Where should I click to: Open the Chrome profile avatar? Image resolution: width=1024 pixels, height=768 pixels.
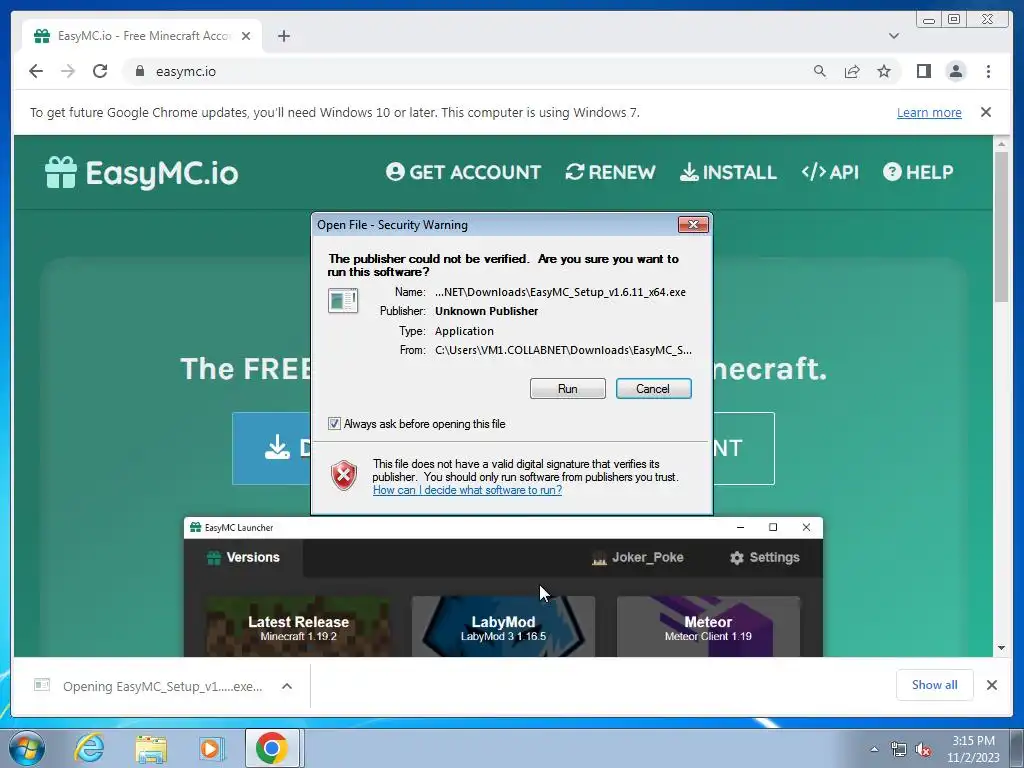click(x=956, y=71)
